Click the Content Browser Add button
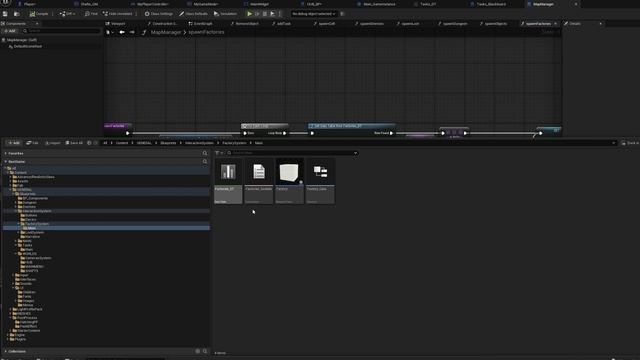The height and width of the screenshot is (360, 640). (x=13, y=143)
